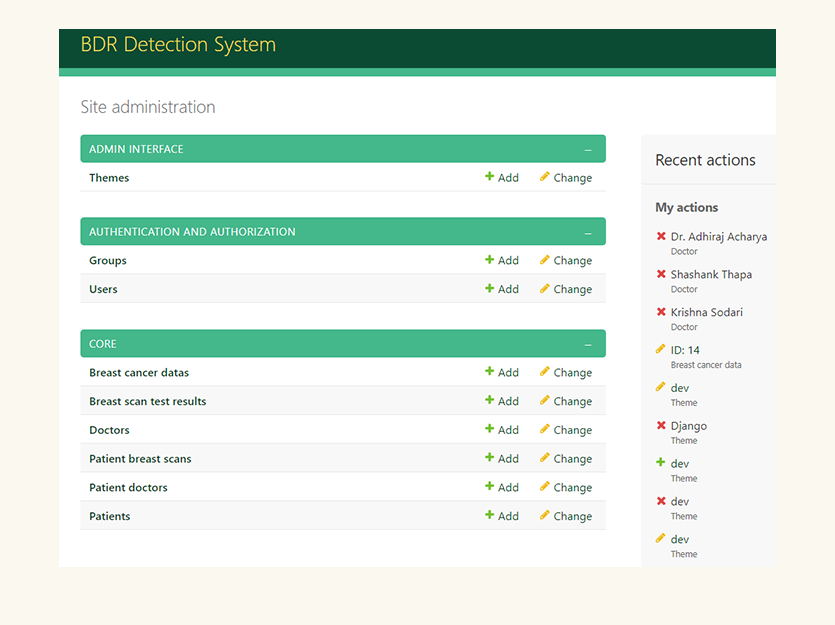The width and height of the screenshot is (835, 625).
Task: Browse the Patient breast scans list
Action: (140, 459)
